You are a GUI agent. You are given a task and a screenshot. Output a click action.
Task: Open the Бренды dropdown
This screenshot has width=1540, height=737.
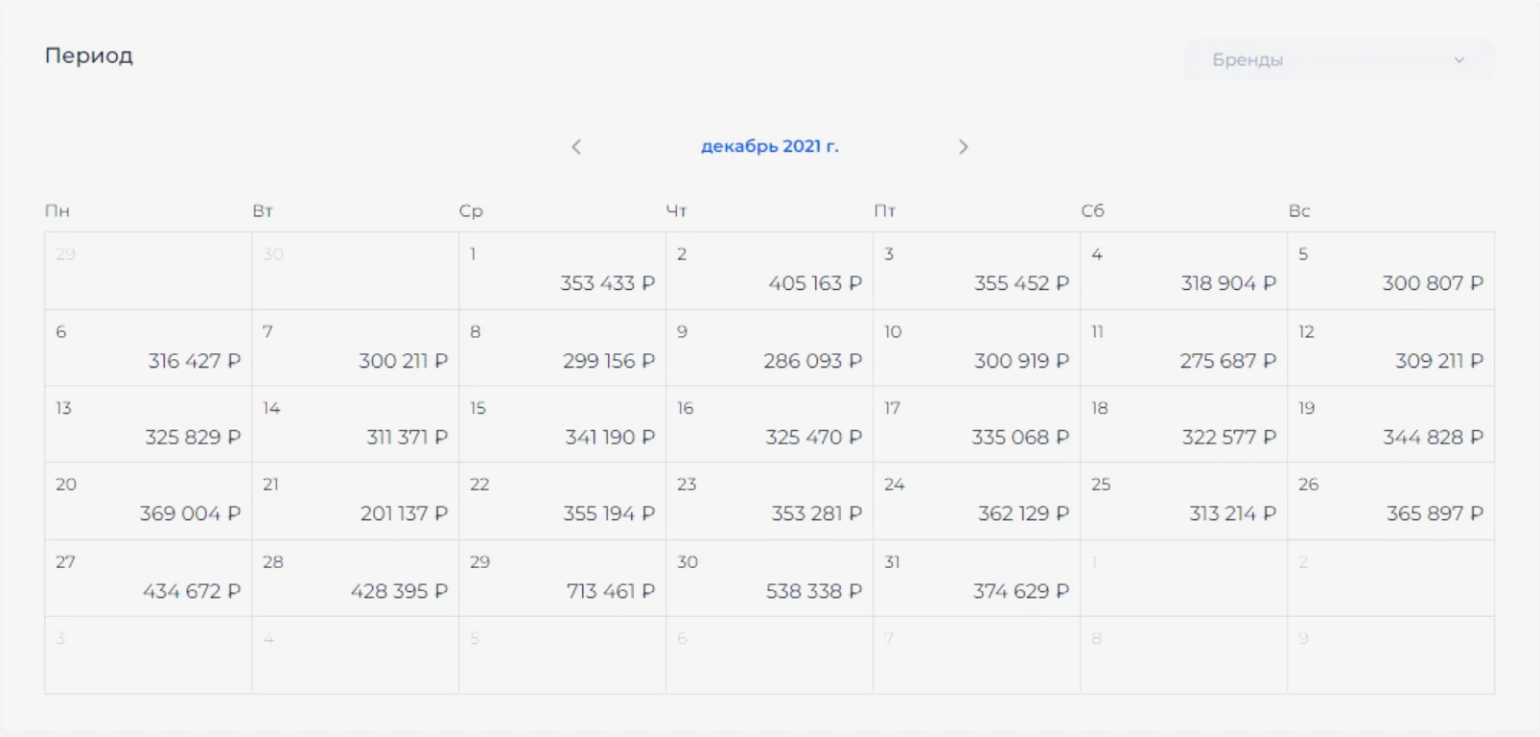1339,60
